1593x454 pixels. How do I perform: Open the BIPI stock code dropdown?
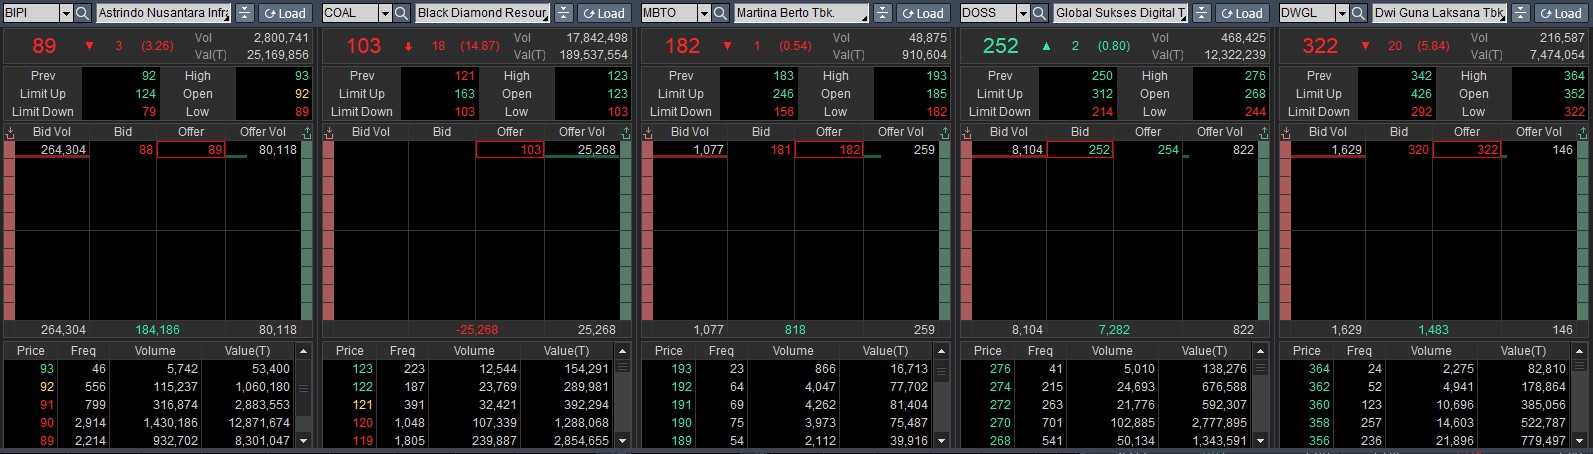tap(66, 13)
